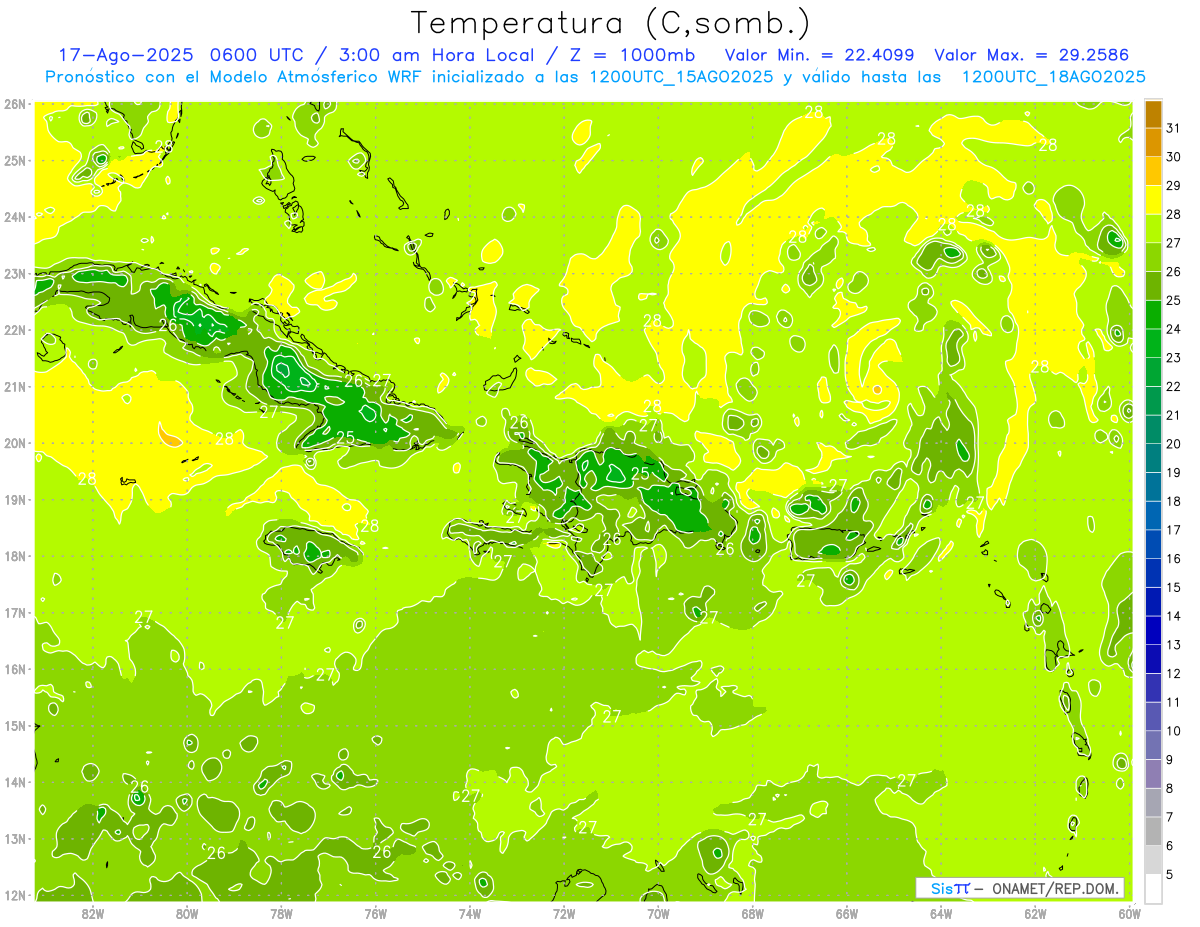This screenshot has width=1200, height=927.
Task: Click the 18N latitude axis label
Action: pyautogui.click(x=15, y=555)
